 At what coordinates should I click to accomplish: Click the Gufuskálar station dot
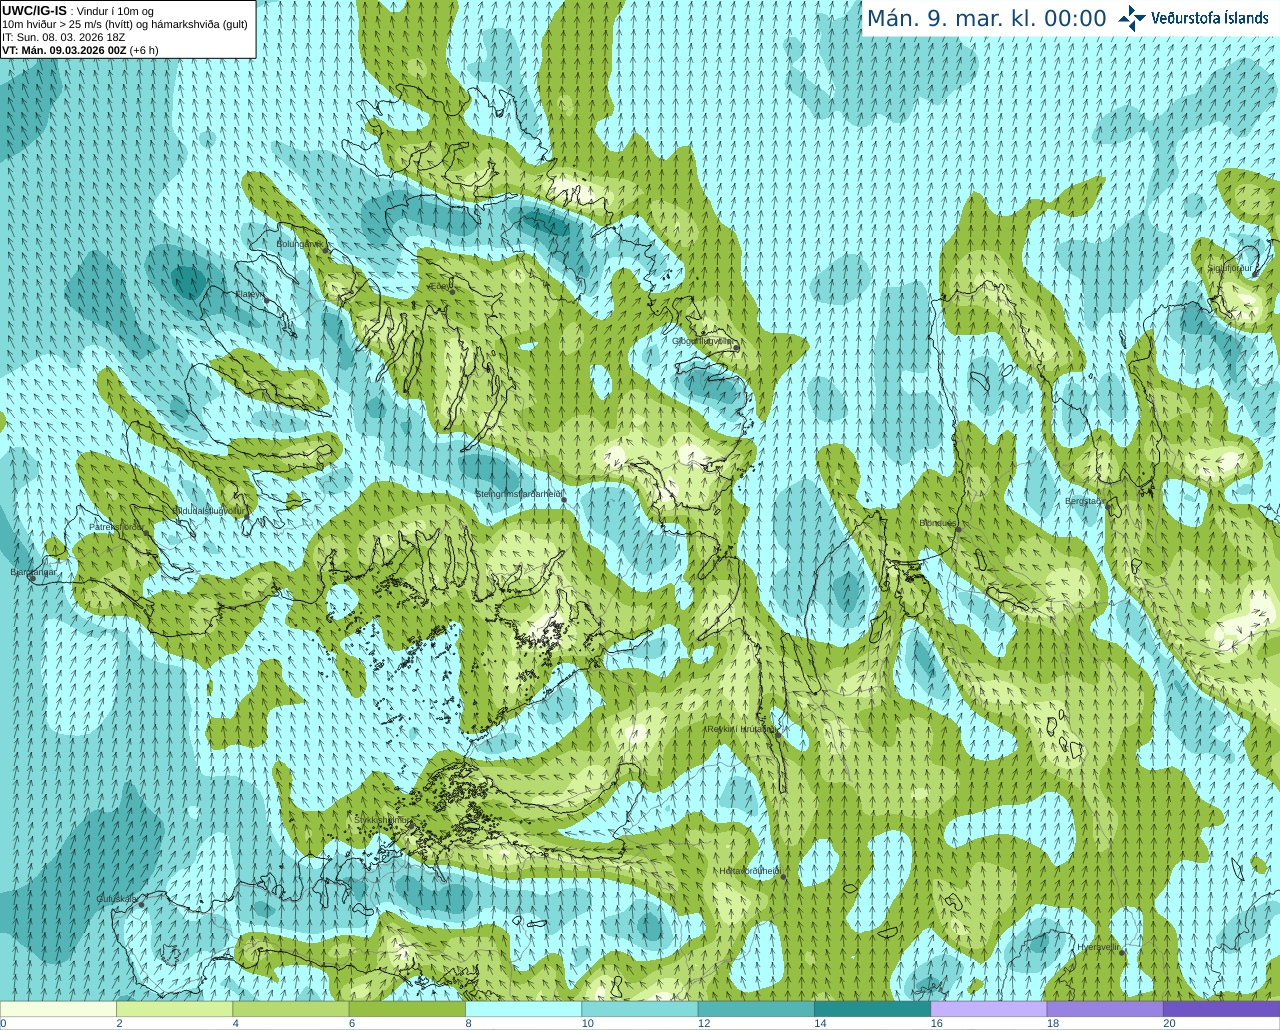click(x=141, y=905)
